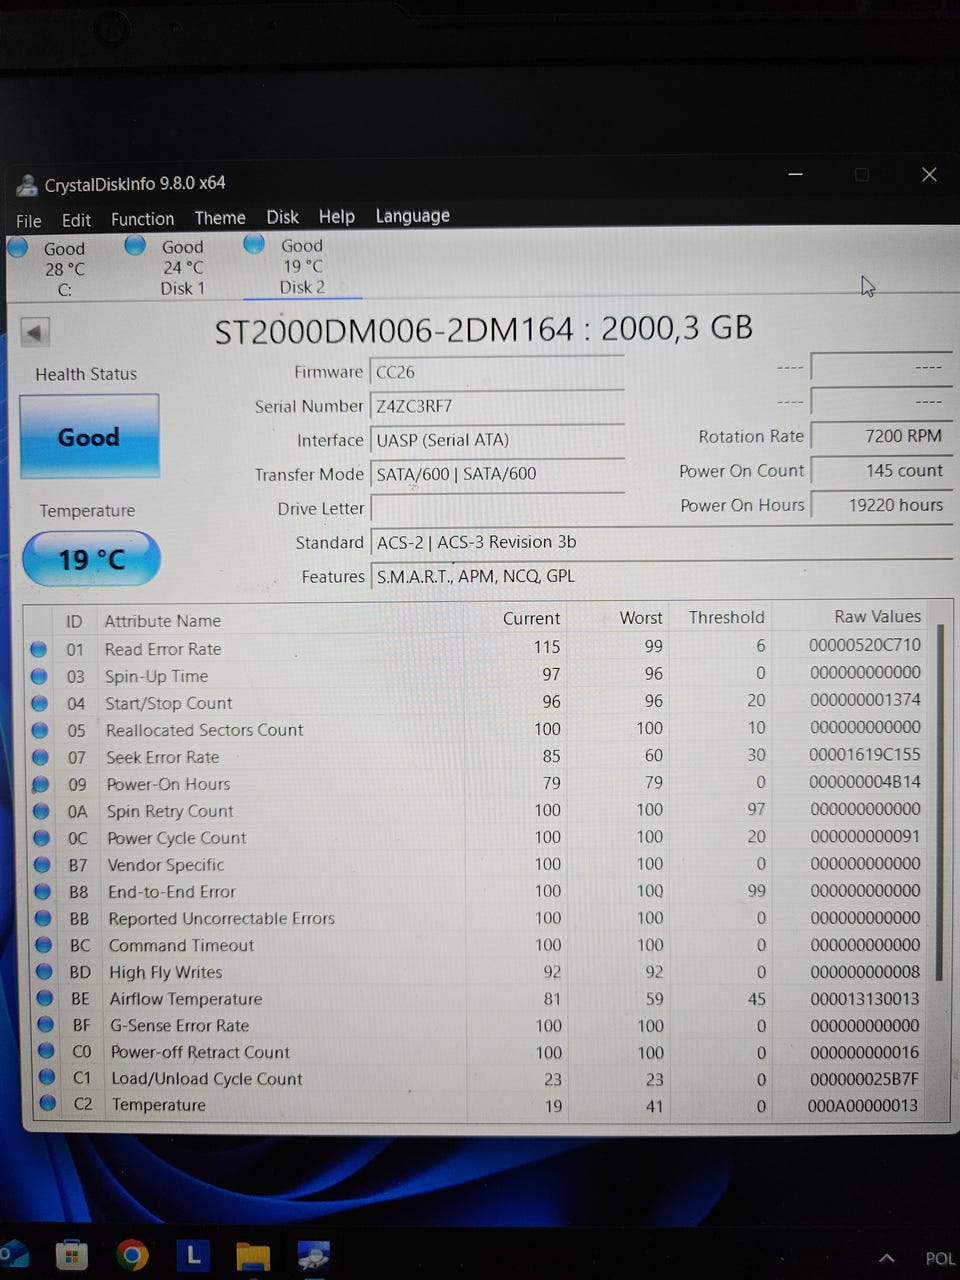The image size is (960, 1280).
Task: Click the status dot for Command Timeout
Action: [44, 945]
